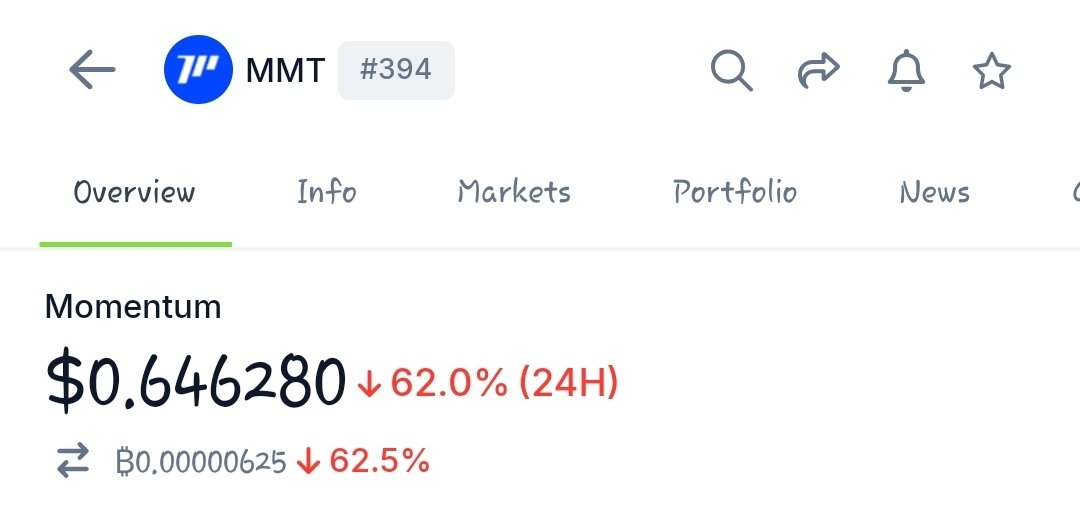Open the partially visible tab after News
Image resolution: width=1080 pixels, height=514 pixels.
pos(1074,192)
